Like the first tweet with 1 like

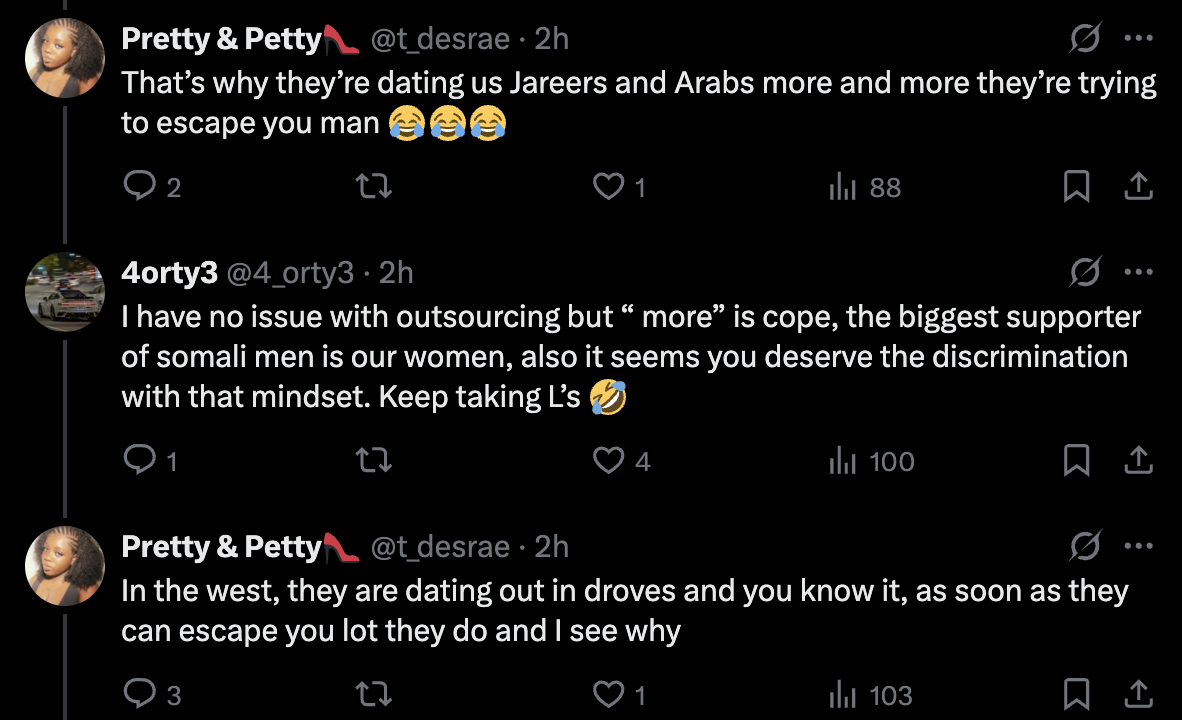[x=608, y=187]
